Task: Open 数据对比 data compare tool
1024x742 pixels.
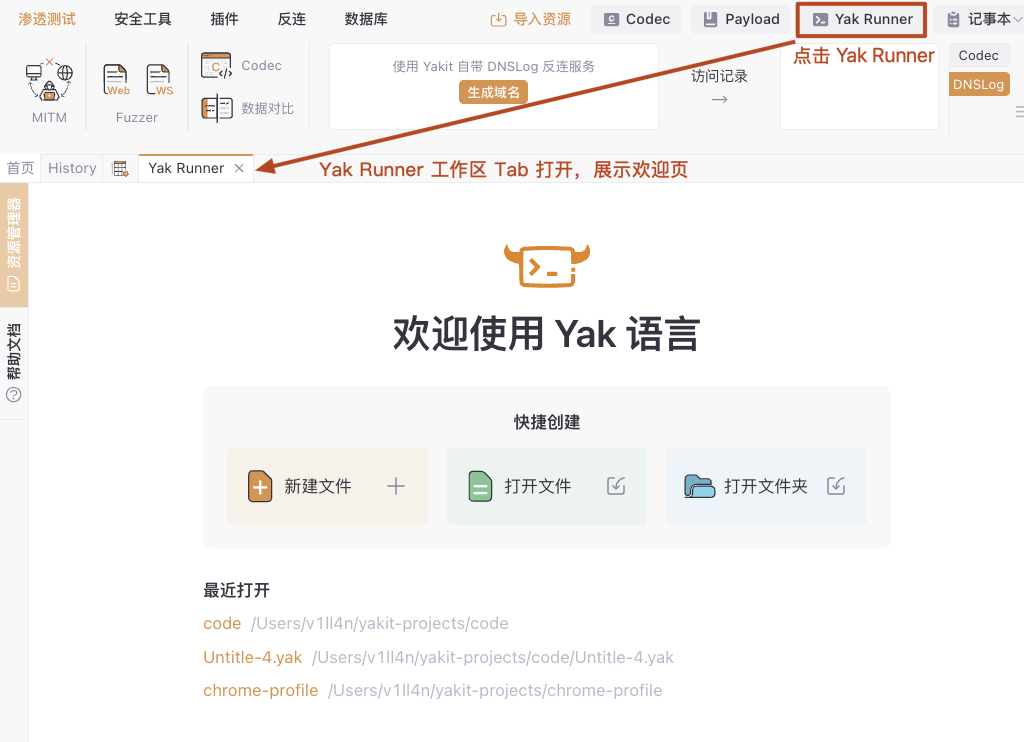Action: pos(248,108)
